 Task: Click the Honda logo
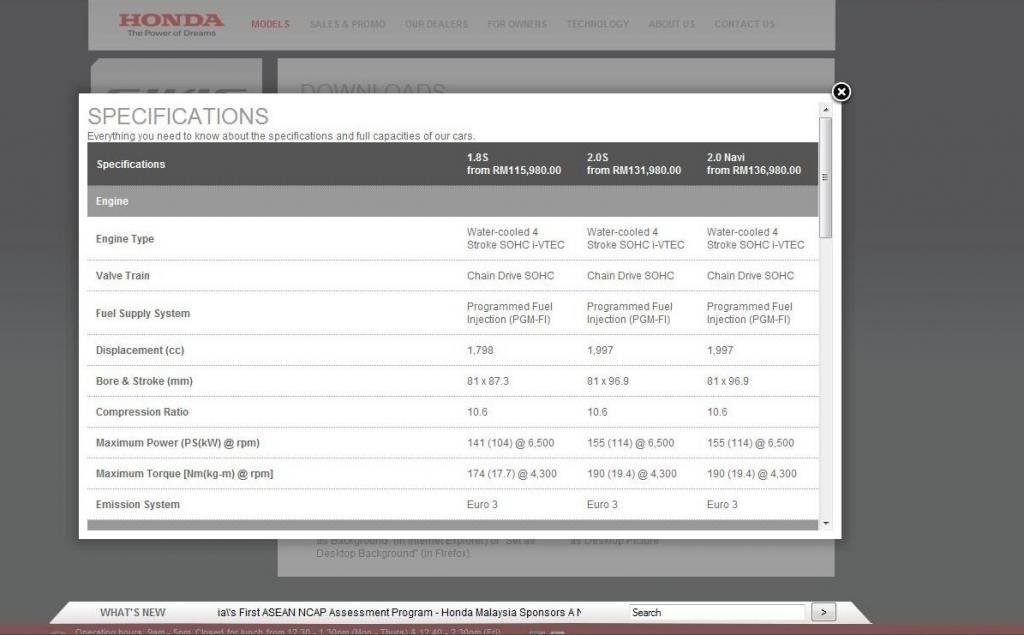171,24
